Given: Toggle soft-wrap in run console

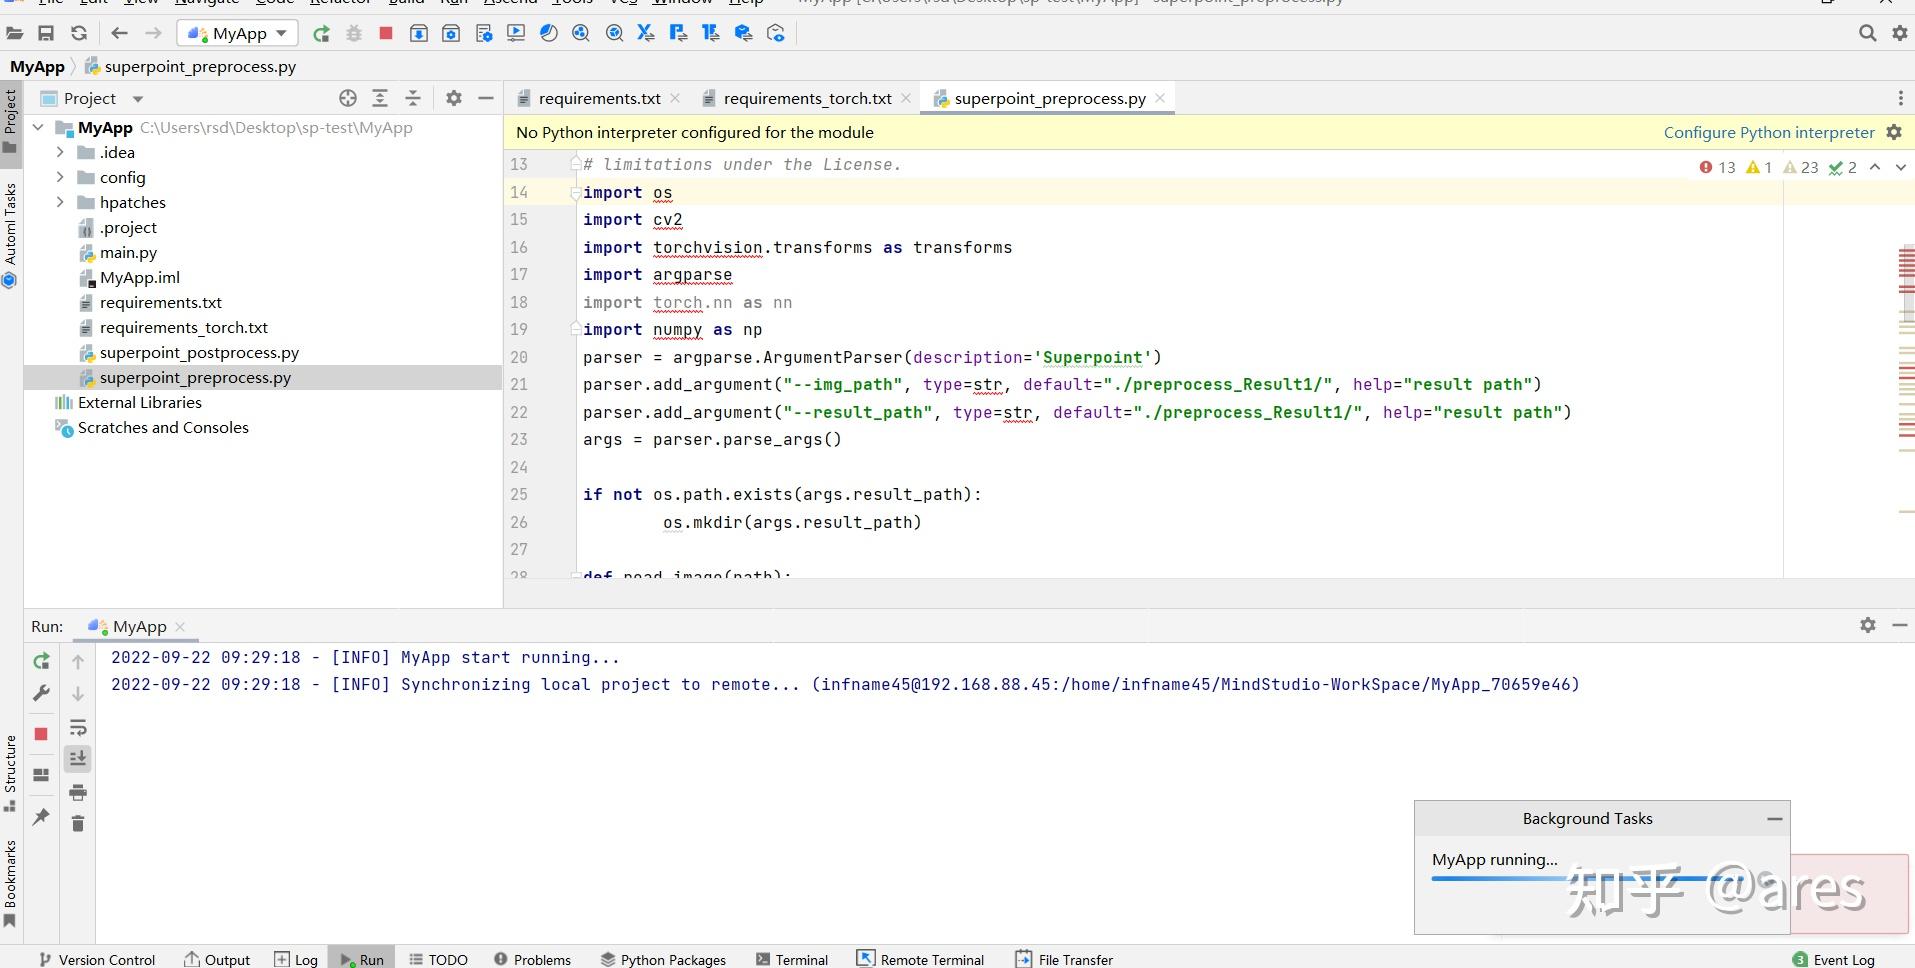Looking at the screenshot, I should (78, 727).
